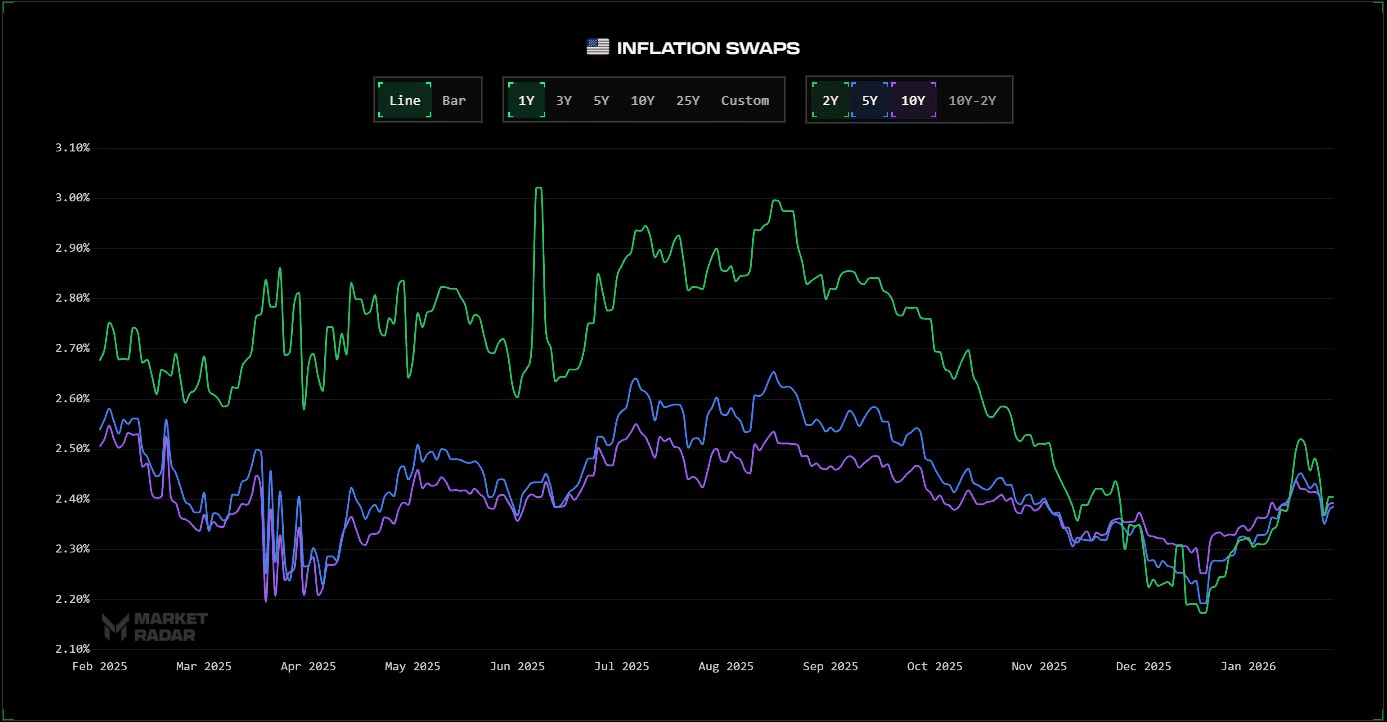
Task: Switch to the Bar chart type
Action: click(x=454, y=100)
